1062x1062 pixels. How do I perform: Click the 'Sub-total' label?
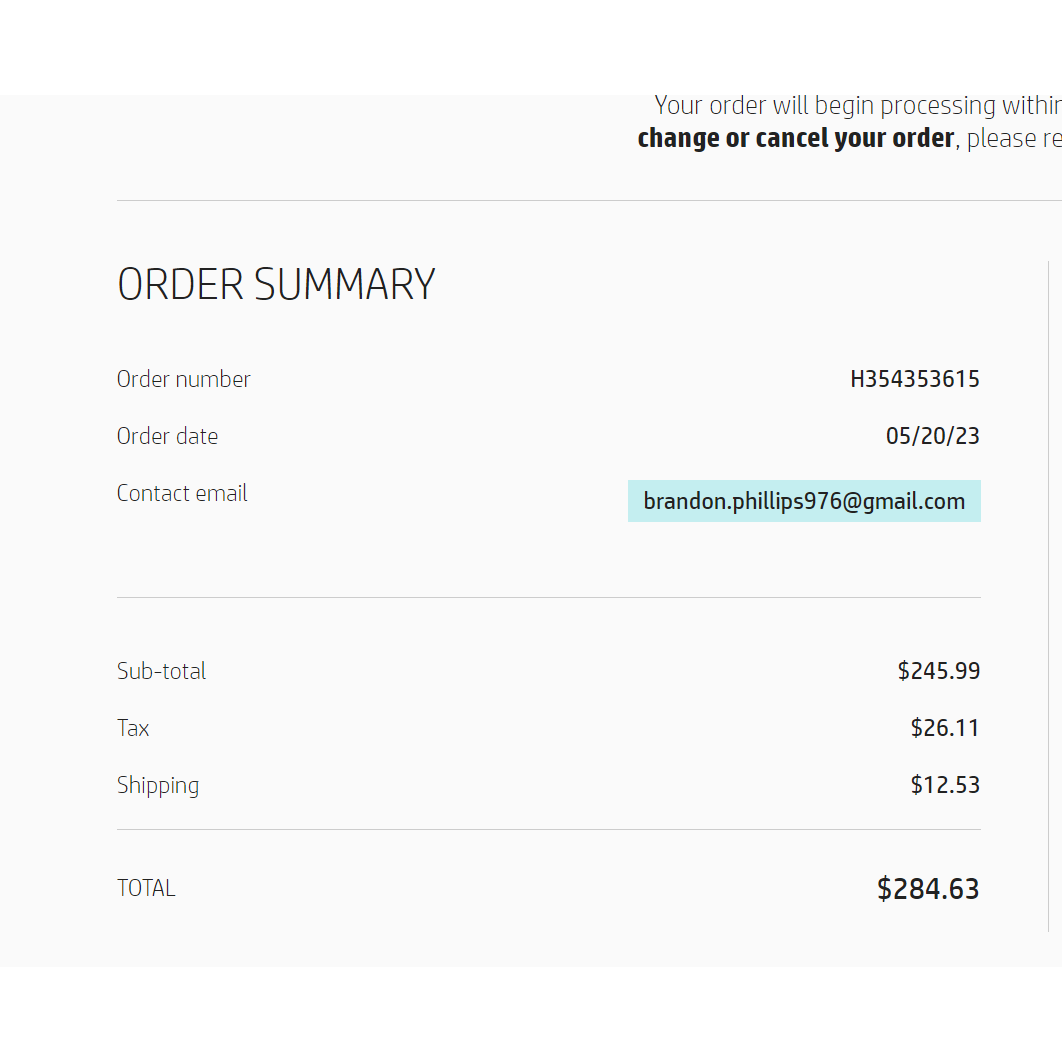[161, 671]
